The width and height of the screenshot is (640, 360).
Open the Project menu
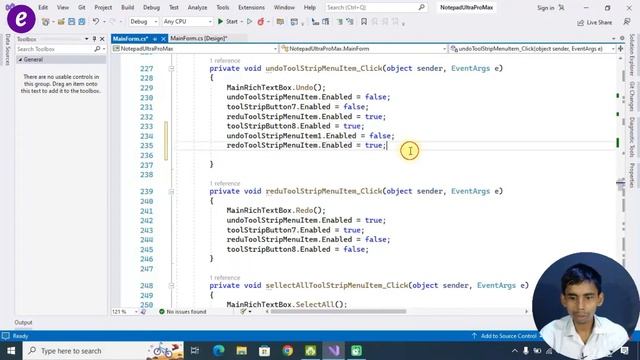[x=103, y=7]
